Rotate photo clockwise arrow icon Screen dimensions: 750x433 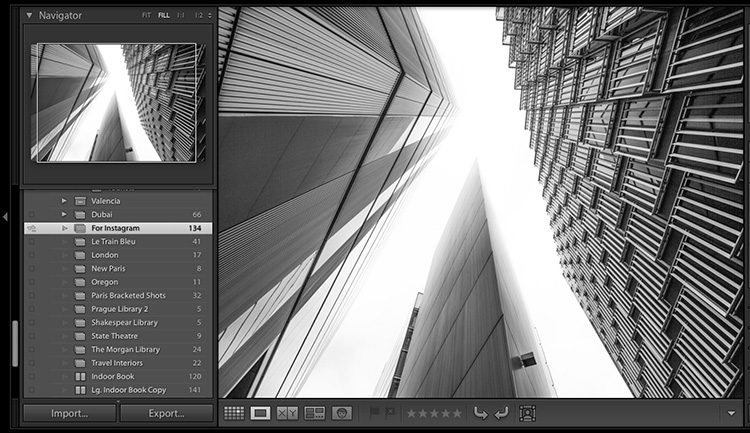[x=500, y=413]
